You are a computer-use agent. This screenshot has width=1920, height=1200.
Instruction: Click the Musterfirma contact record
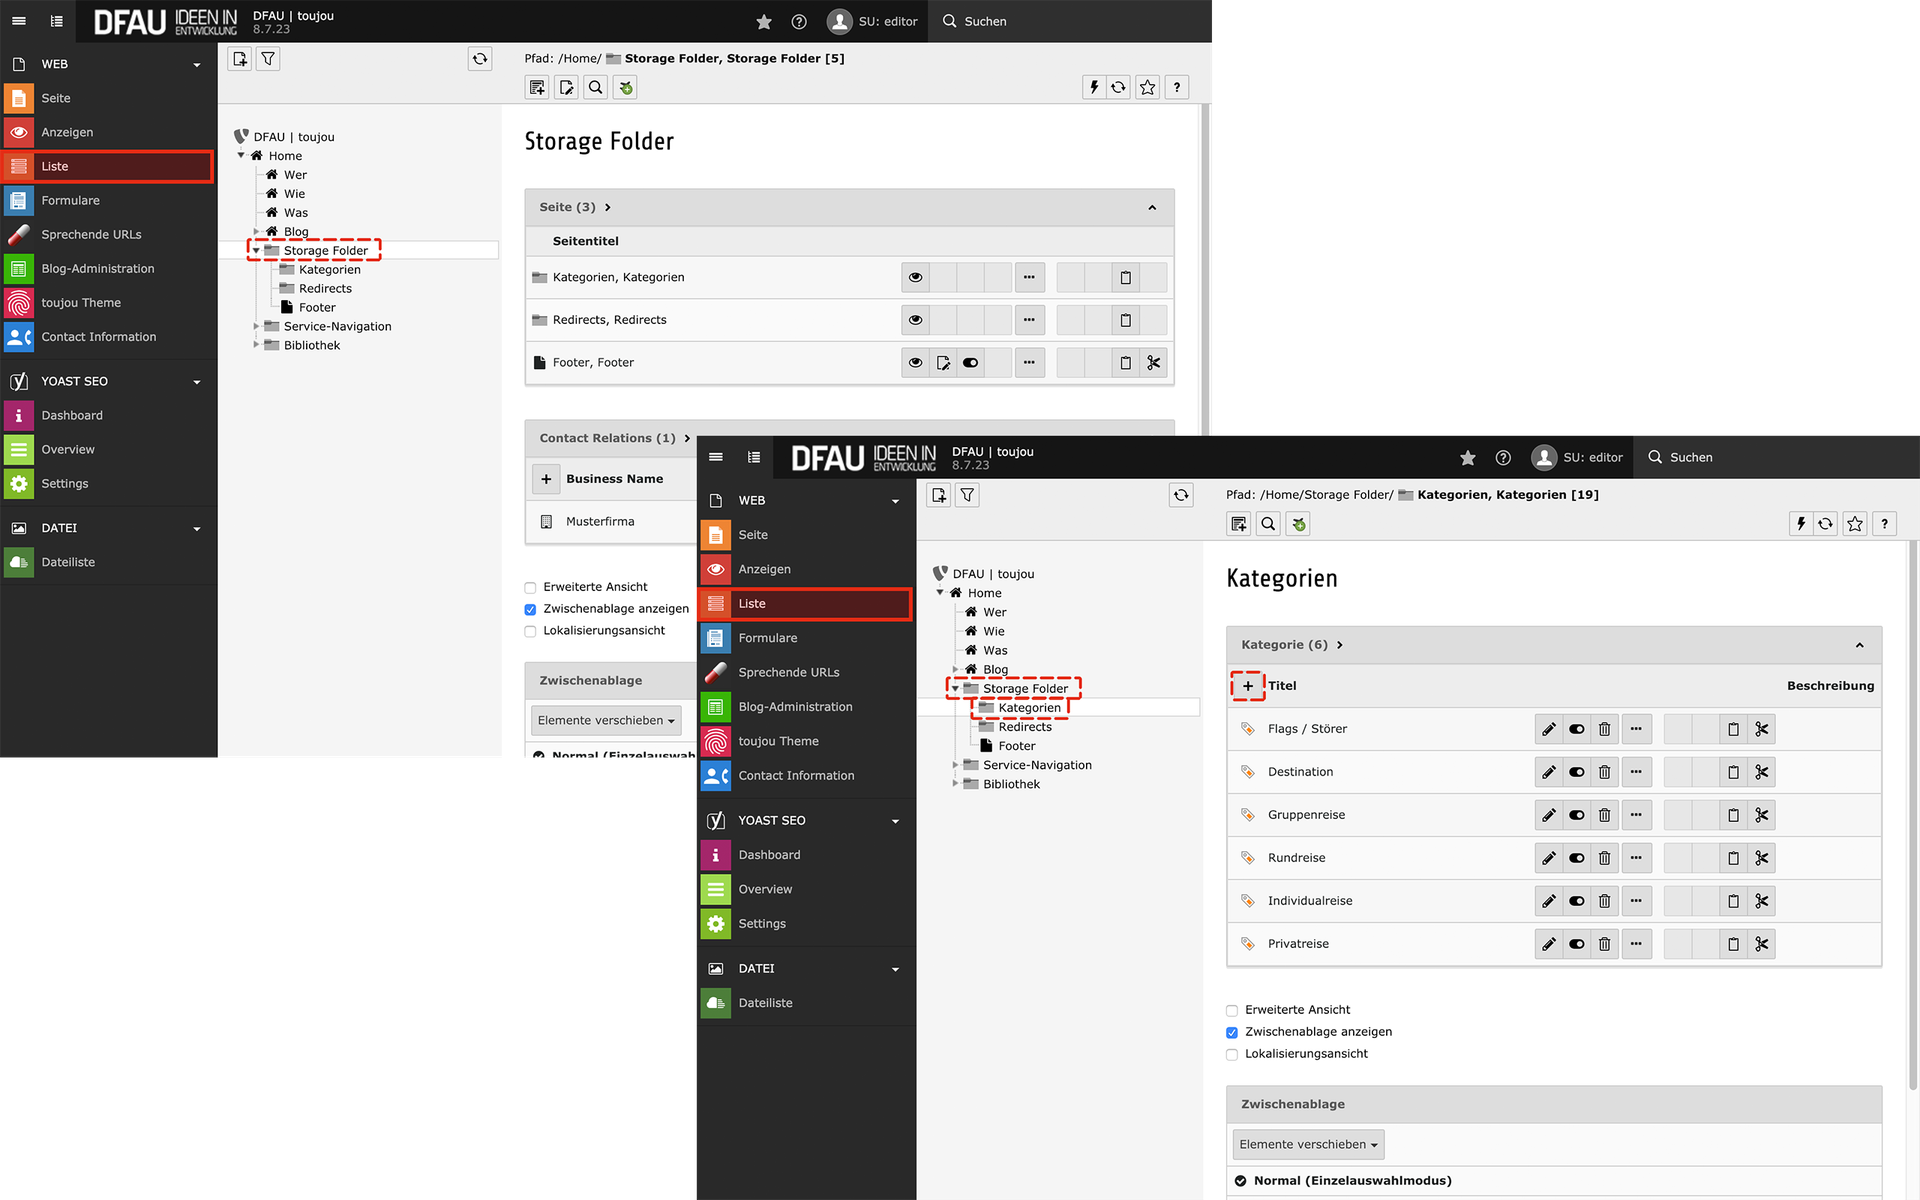599,521
